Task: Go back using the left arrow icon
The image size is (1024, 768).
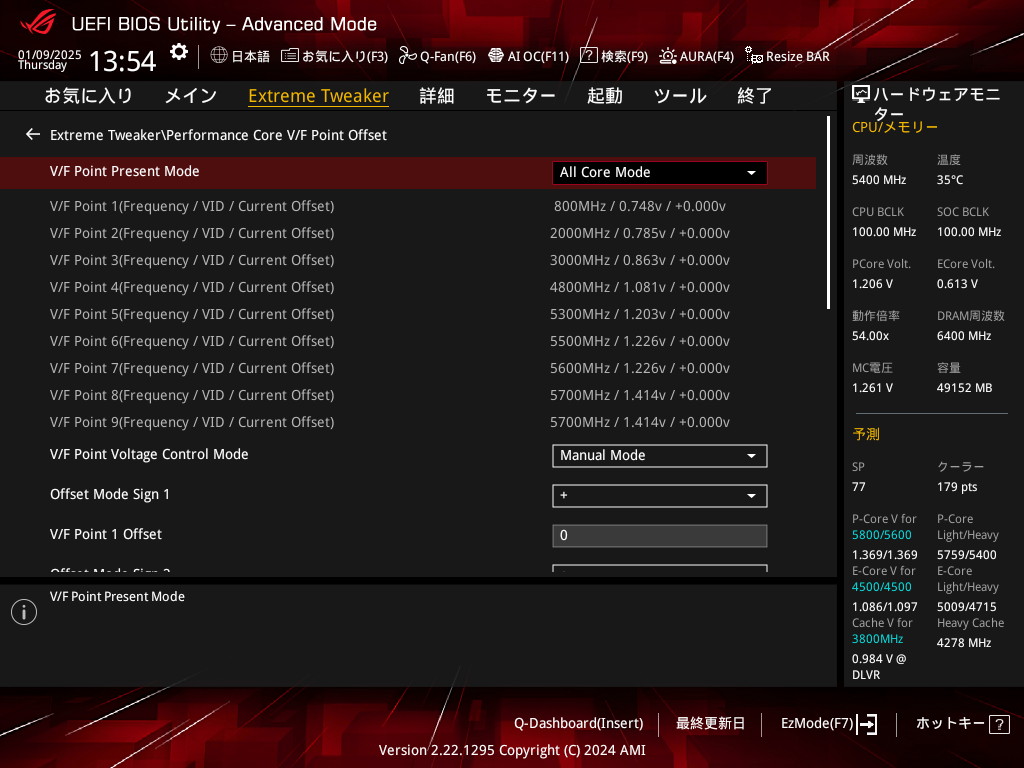Action: [x=33, y=134]
